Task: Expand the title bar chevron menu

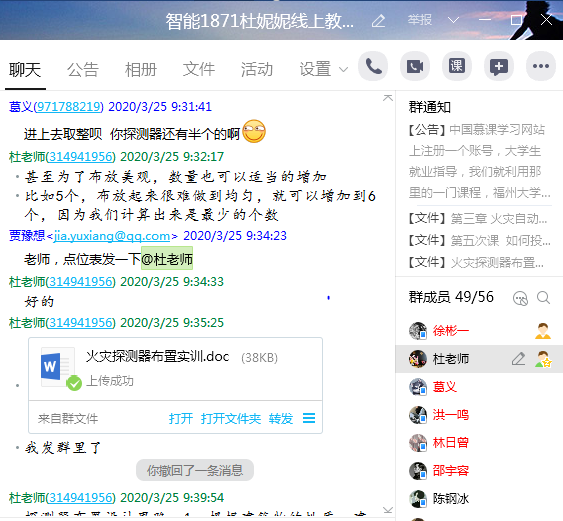Action: pos(453,20)
